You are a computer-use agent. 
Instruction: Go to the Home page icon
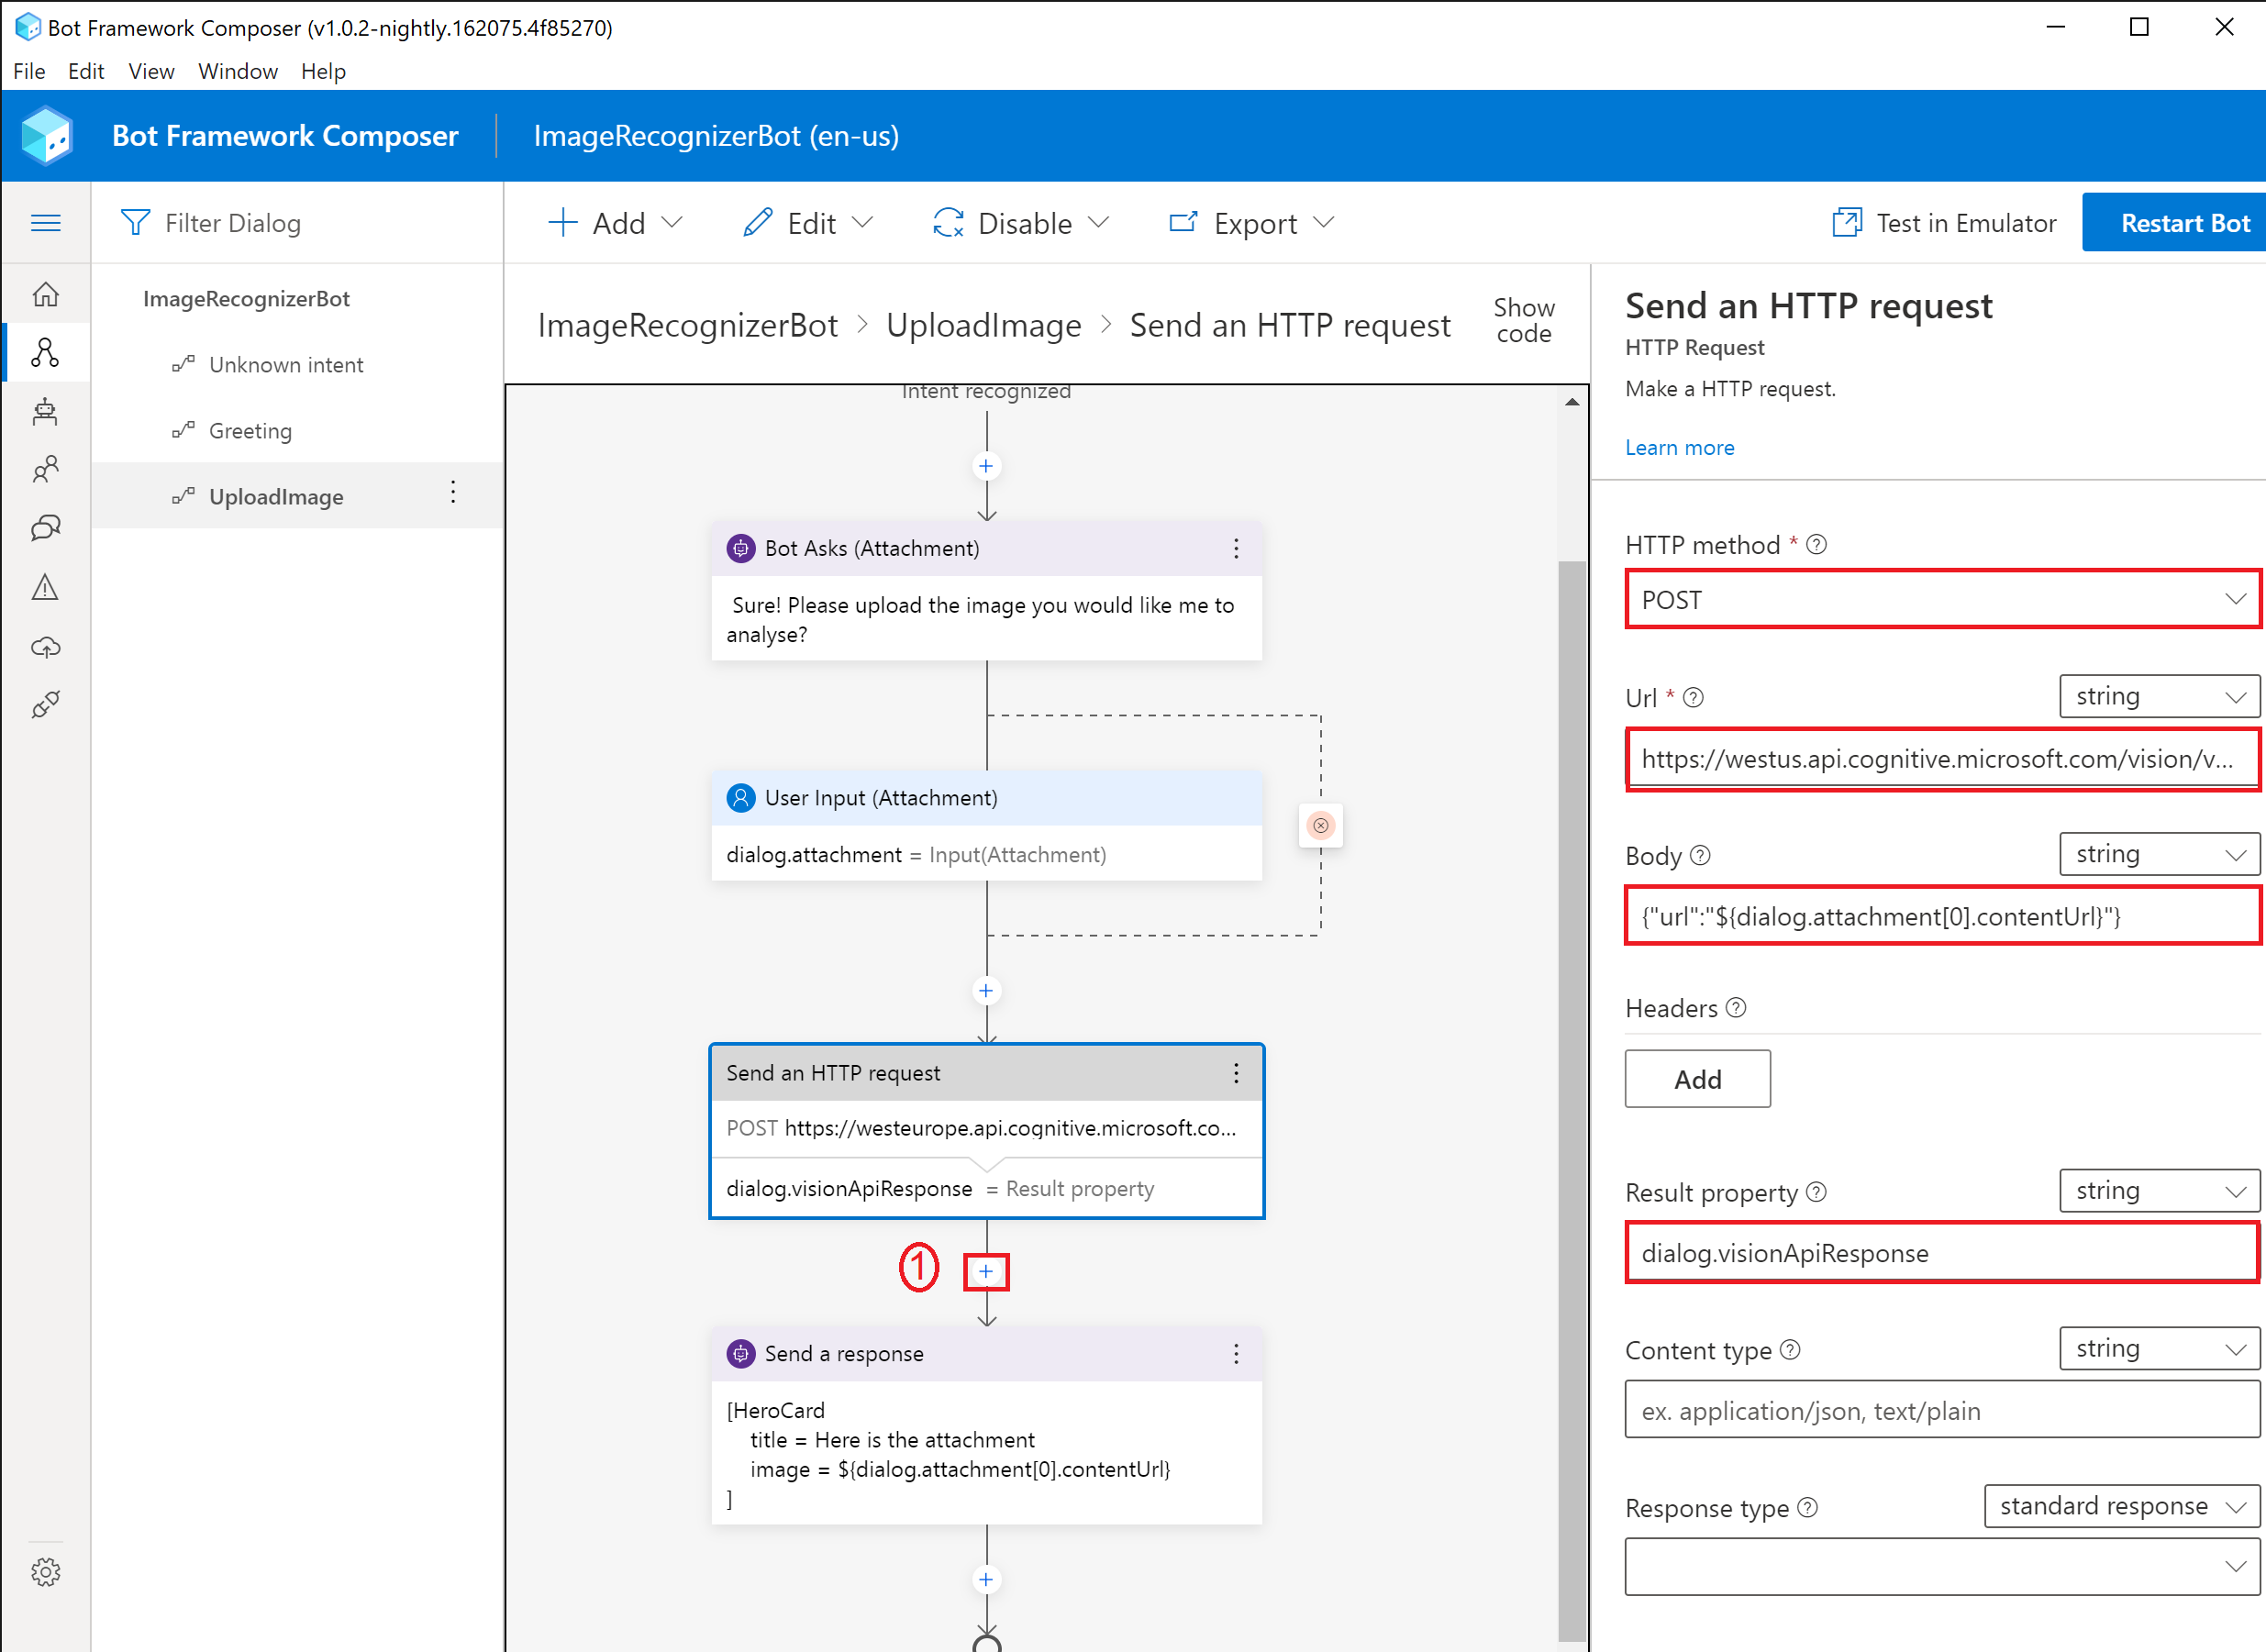coord(46,294)
